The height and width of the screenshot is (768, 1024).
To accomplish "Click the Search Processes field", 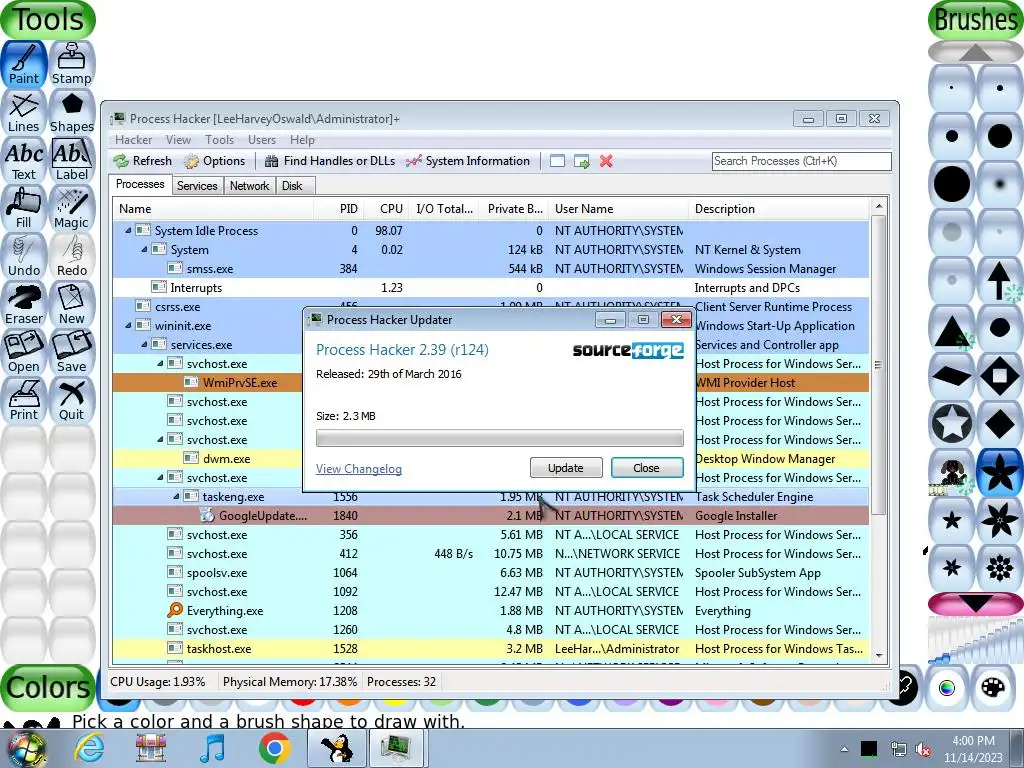I will coord(801,161).
